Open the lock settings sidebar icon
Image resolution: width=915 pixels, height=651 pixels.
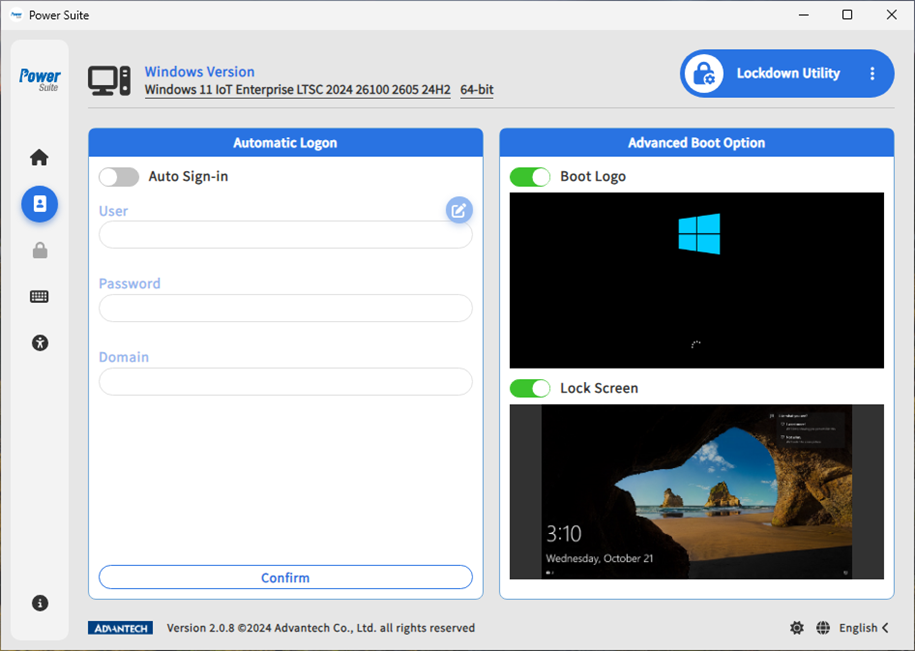point(39,249)
